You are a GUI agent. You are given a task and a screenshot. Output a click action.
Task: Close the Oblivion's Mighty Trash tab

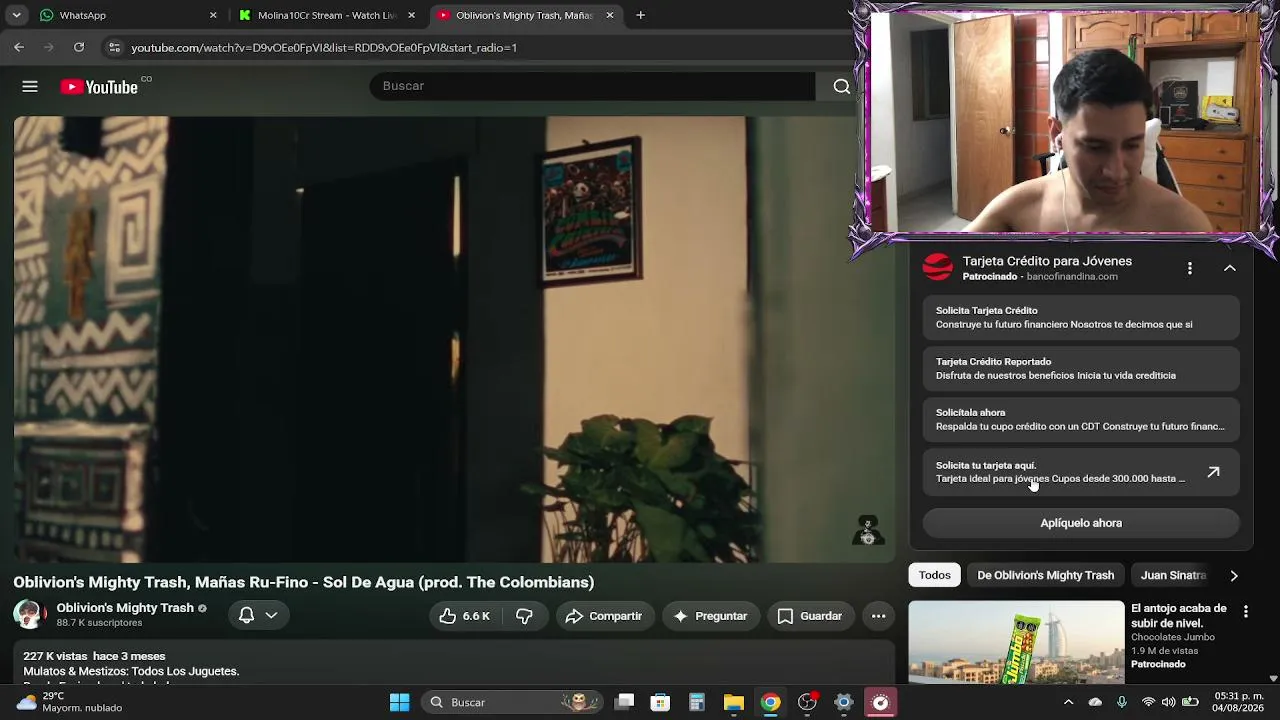tap(609, 15)
